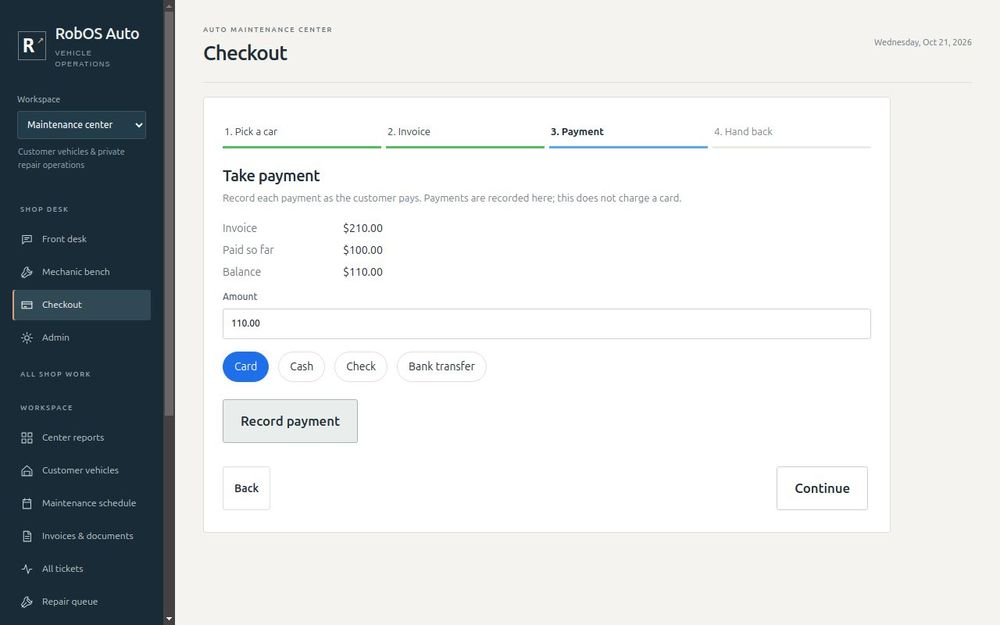The width and height of the screenshot is (1000, 625).
Task: Click the AUTO MAINTENANCE CENTER breadcrumb text
Action: tap(268, 29)
